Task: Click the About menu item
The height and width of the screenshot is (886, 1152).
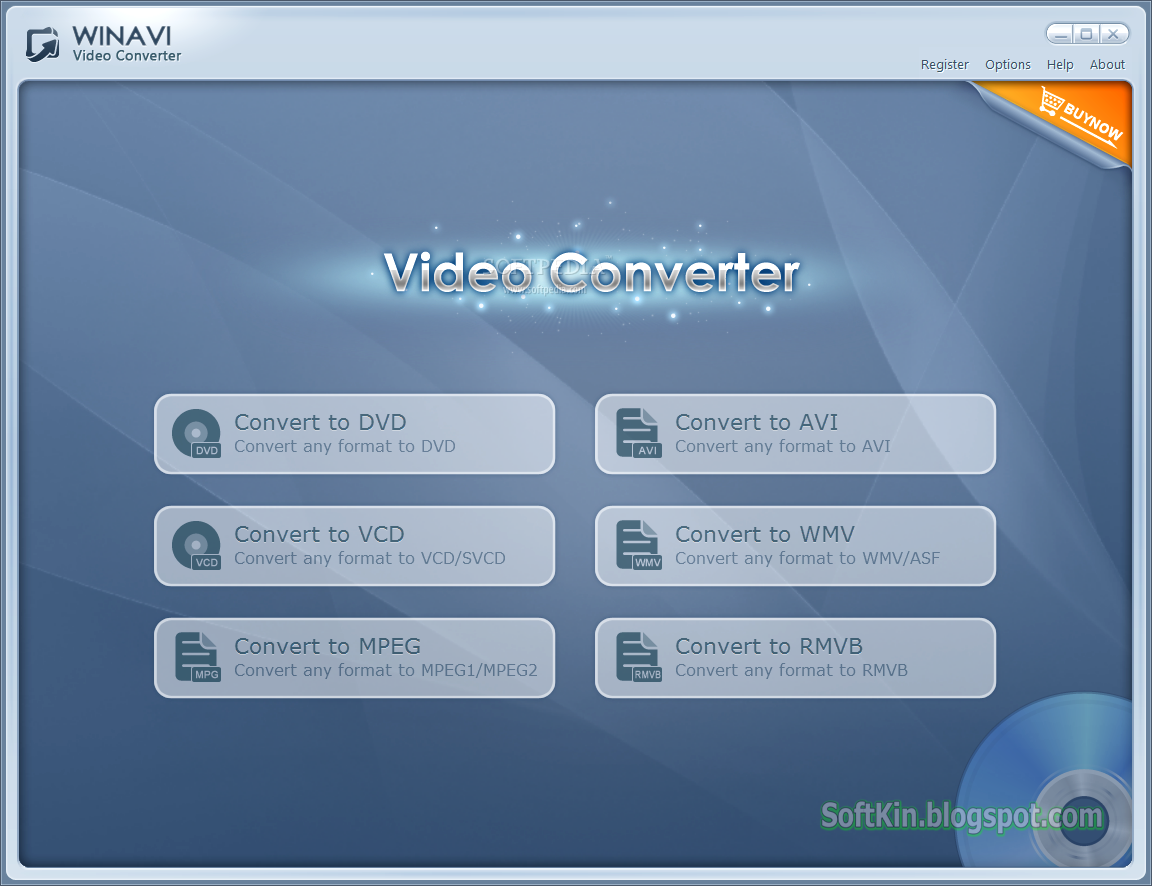Action: pyautogui.click(x=1107, y=64)
